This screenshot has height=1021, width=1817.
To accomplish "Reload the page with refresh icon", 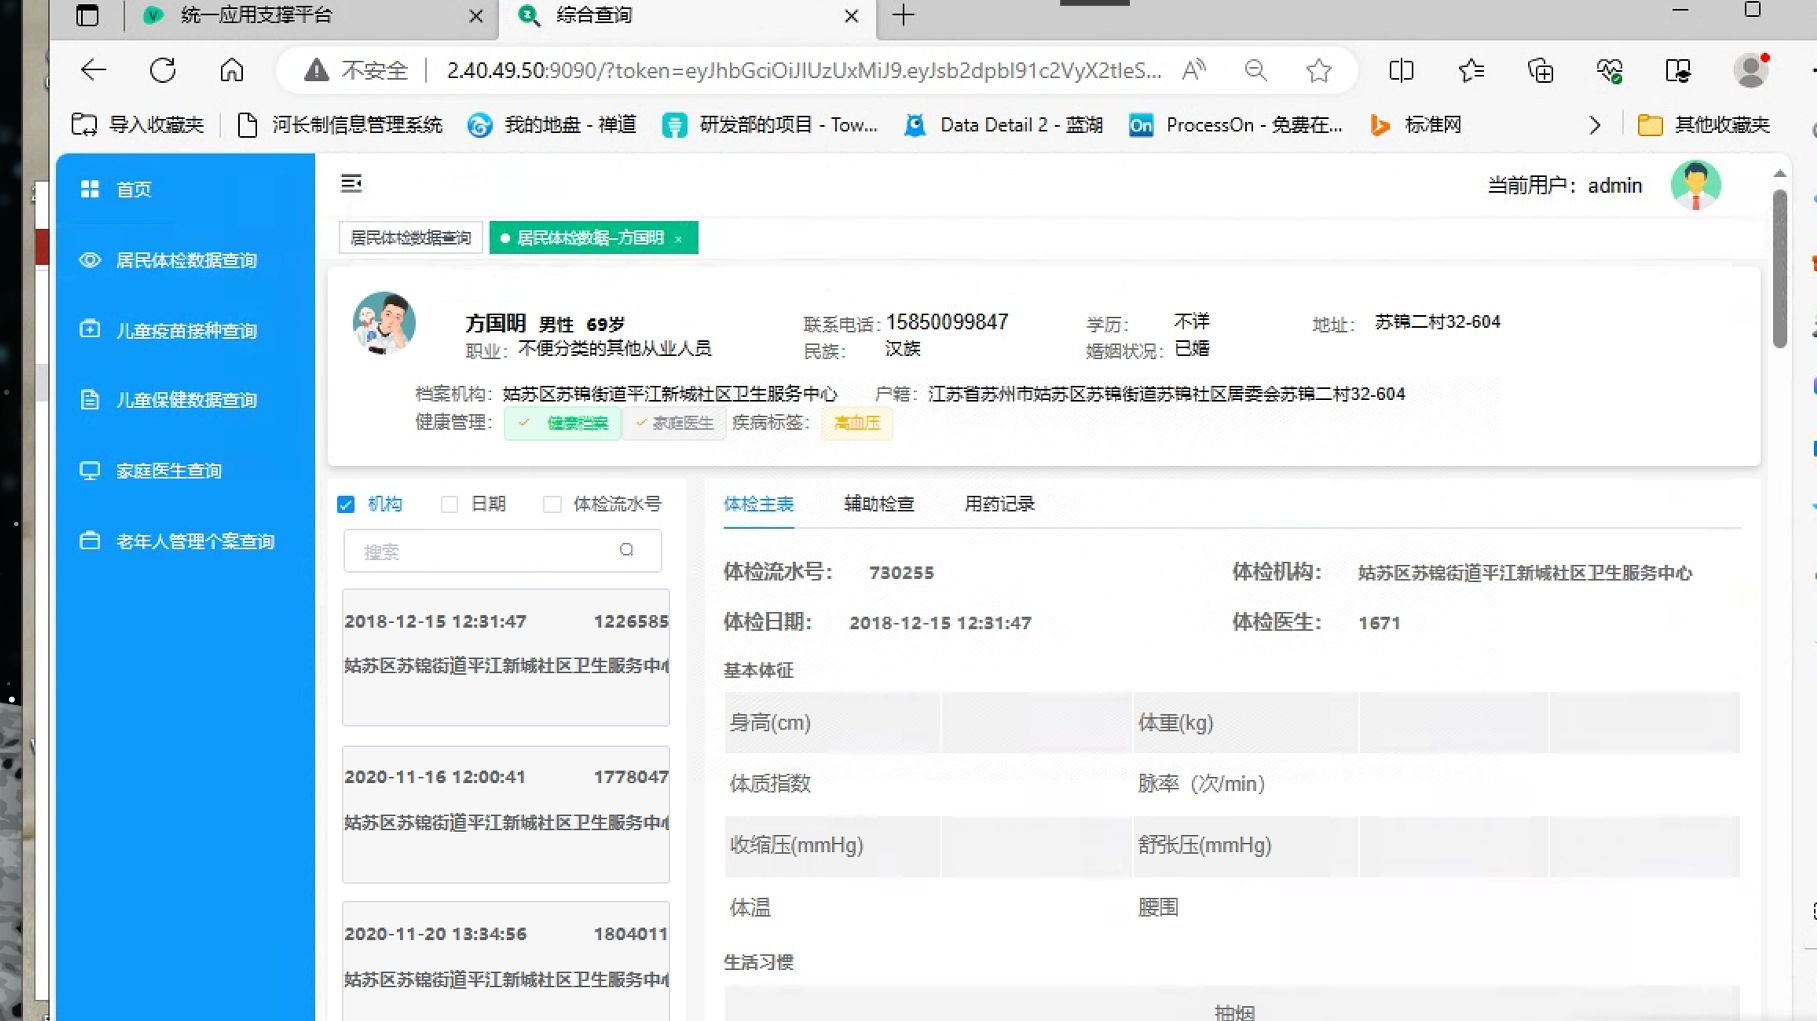I will [x=163, y=70].
